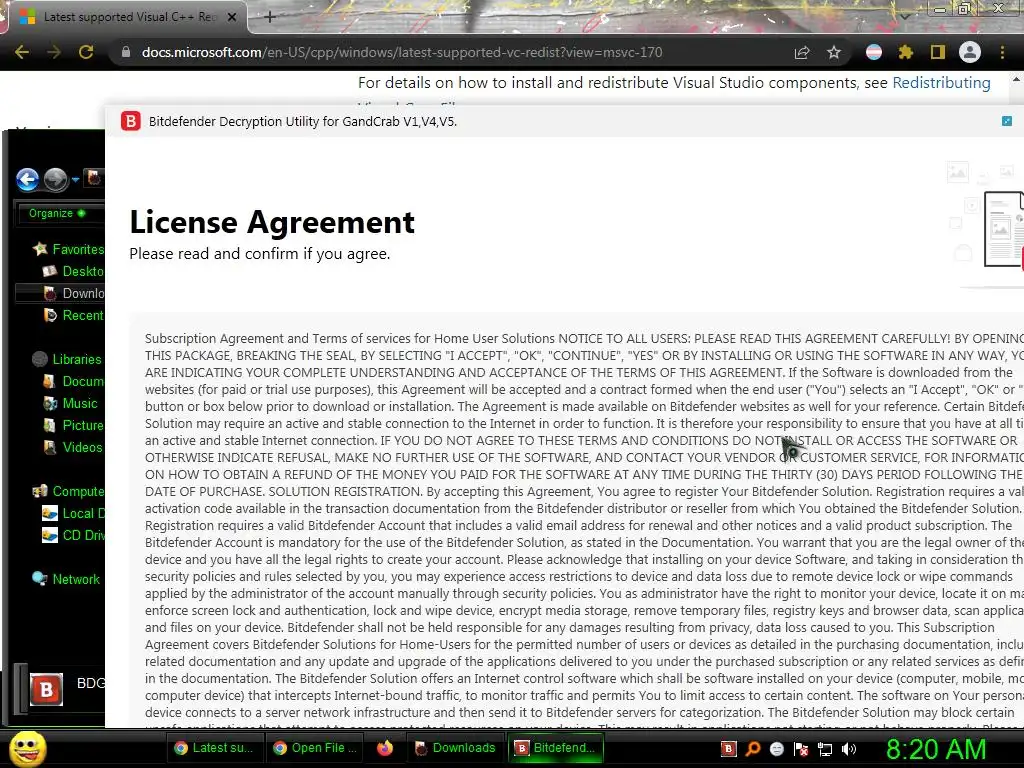Click the License Agreement heading
The height and width of the screenshot is (768, 1024).
272,222
